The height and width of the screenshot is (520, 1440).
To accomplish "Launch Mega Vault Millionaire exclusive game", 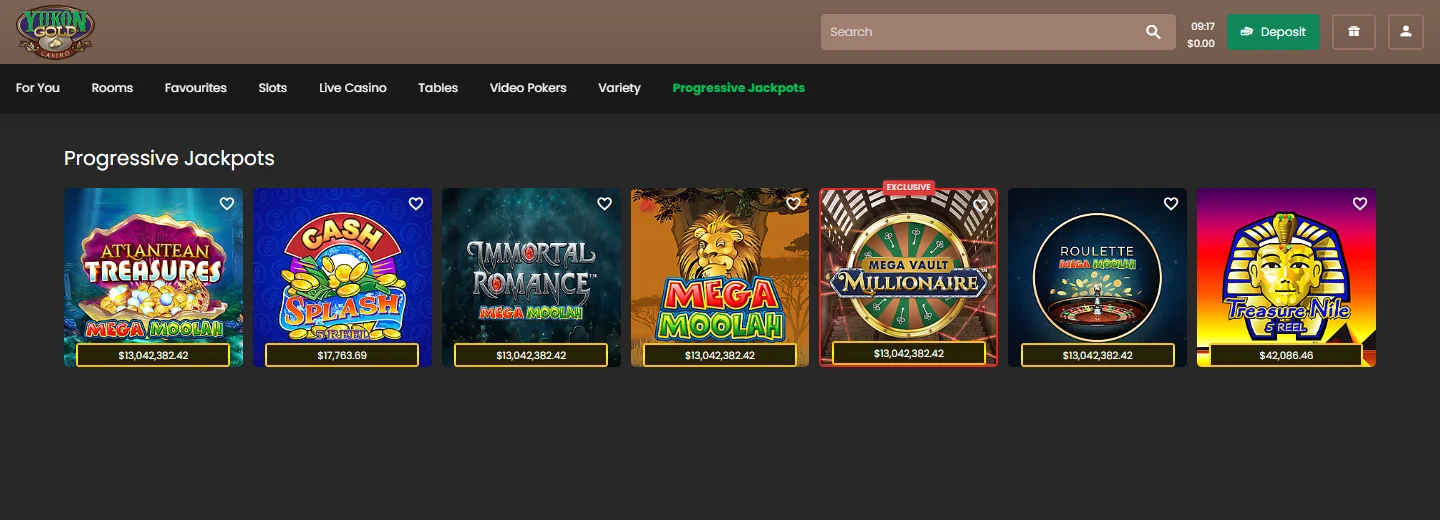I will coord(909,277).
